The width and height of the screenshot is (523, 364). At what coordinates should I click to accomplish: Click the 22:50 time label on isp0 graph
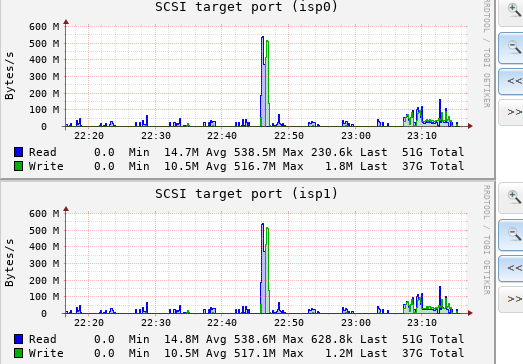pyautogui.click(x=289, y=136)
